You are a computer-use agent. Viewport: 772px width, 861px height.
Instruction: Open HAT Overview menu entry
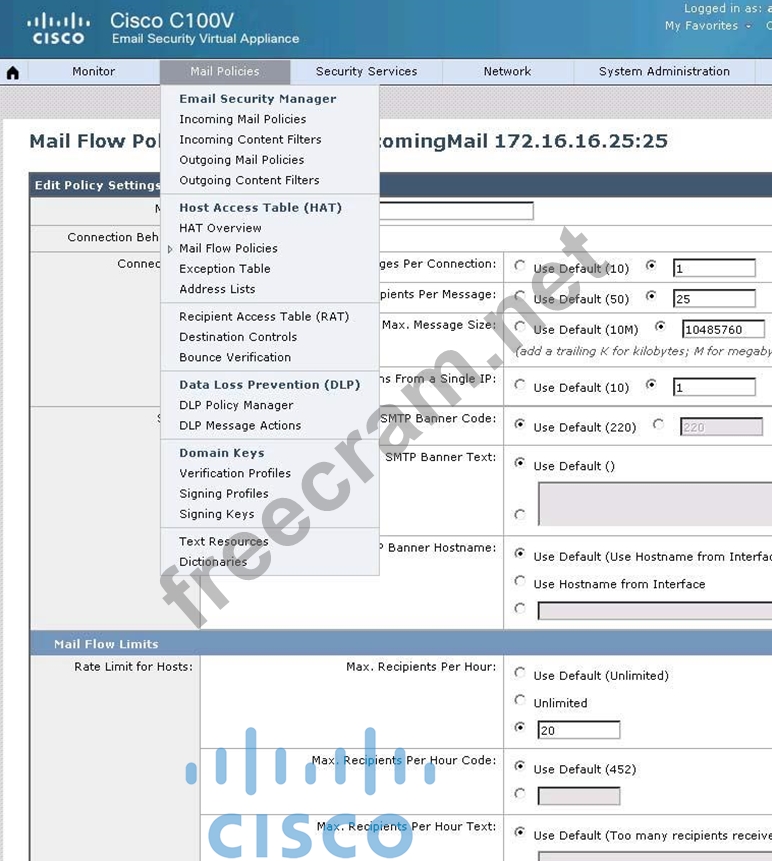pos(220,228)
